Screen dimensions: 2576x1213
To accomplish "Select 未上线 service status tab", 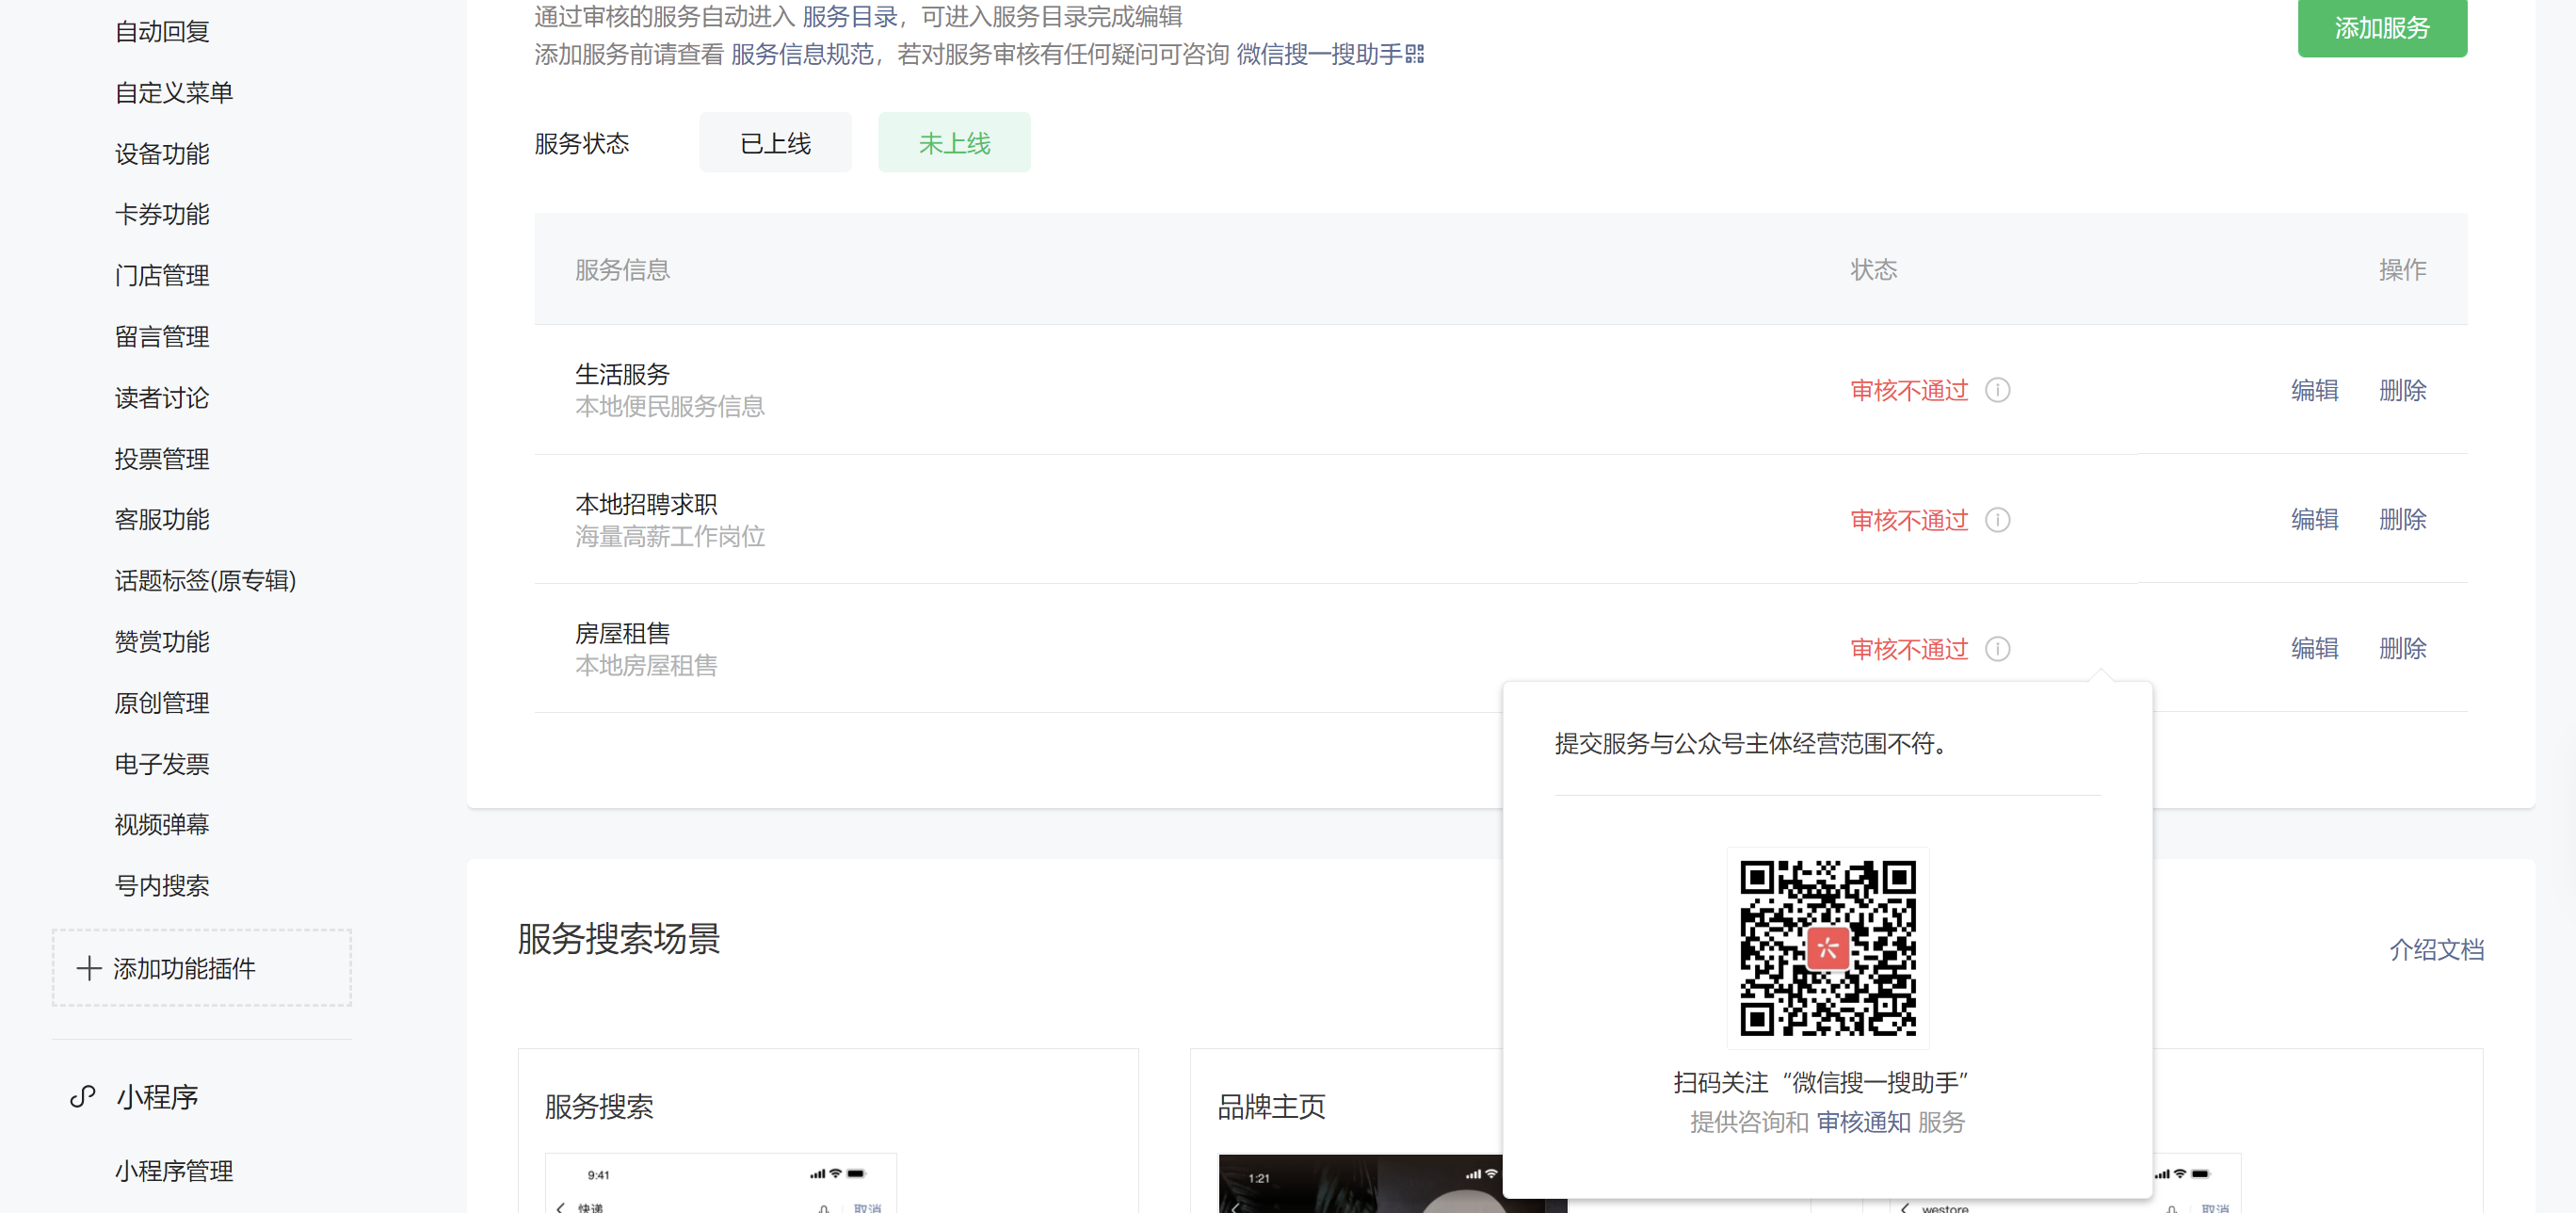I will click(x=954, y=143).
